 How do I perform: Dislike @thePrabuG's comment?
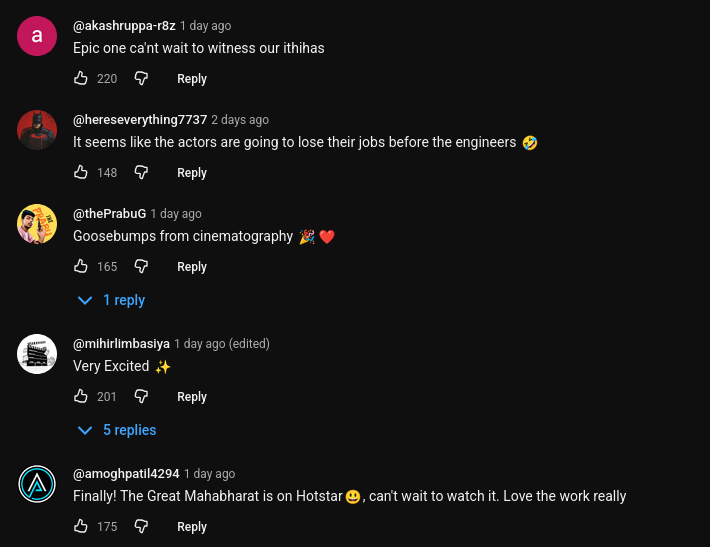coord(141,266)
